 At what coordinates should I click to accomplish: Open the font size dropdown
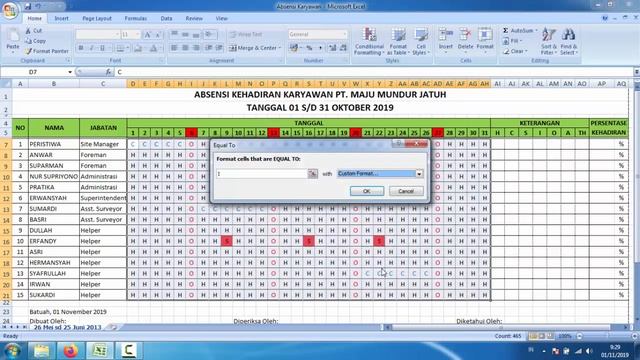pyautogui.click(x=138, y=35)
